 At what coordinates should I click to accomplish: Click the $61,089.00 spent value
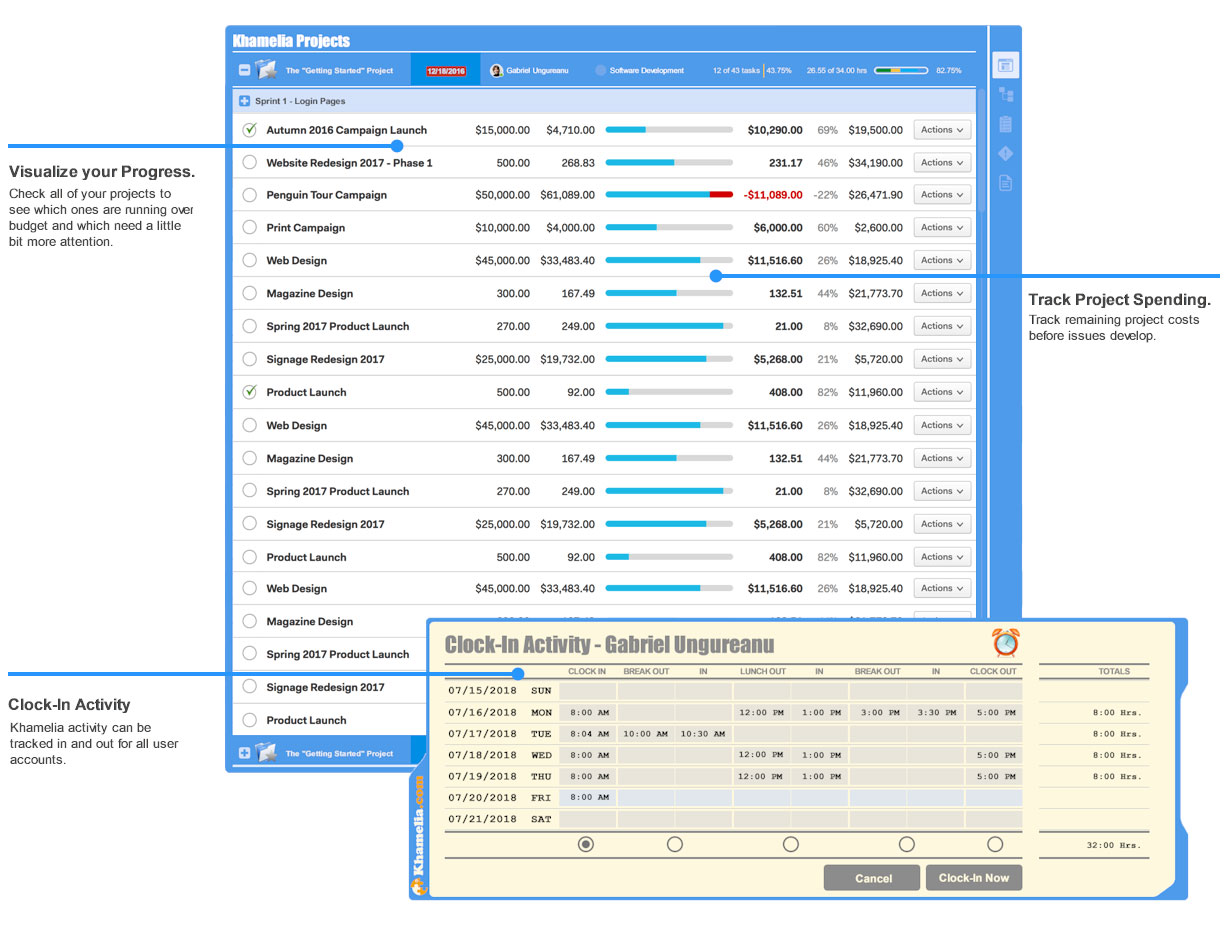click(x=567, y=195)
